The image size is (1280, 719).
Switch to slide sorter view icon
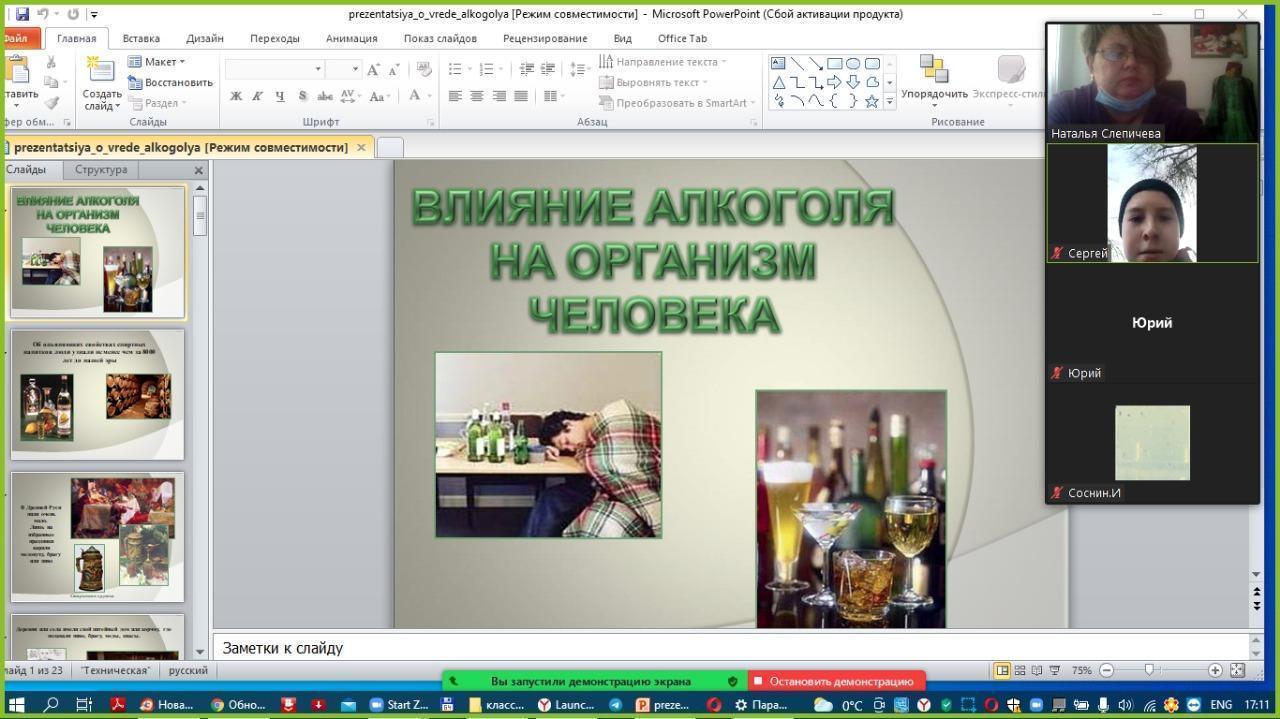(1020, 670)
